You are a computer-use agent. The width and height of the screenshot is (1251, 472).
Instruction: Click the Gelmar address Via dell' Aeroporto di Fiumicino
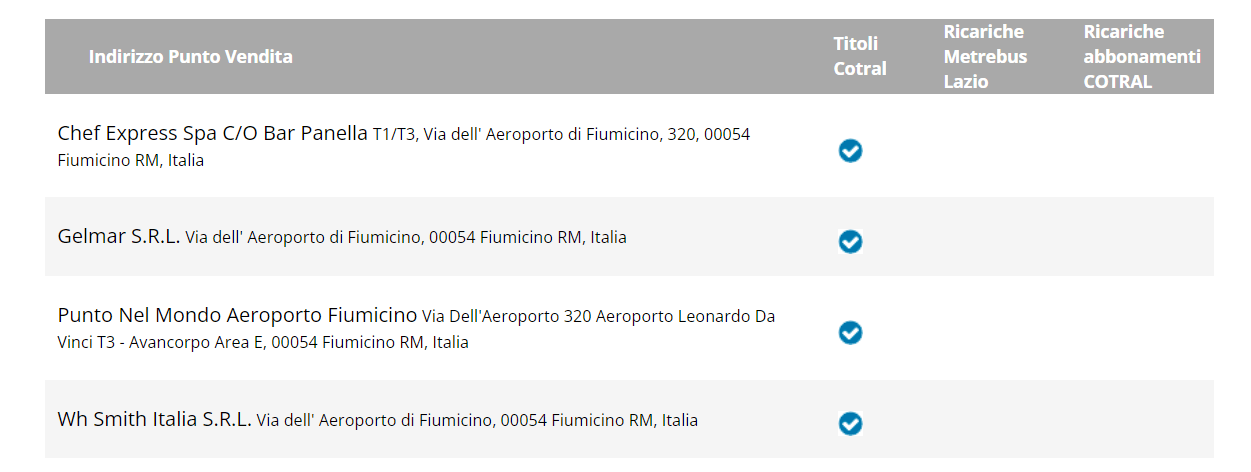point(405,238)
